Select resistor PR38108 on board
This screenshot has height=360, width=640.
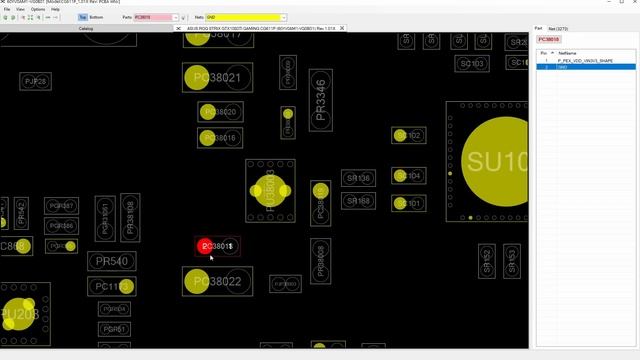[x=130, y=218]
